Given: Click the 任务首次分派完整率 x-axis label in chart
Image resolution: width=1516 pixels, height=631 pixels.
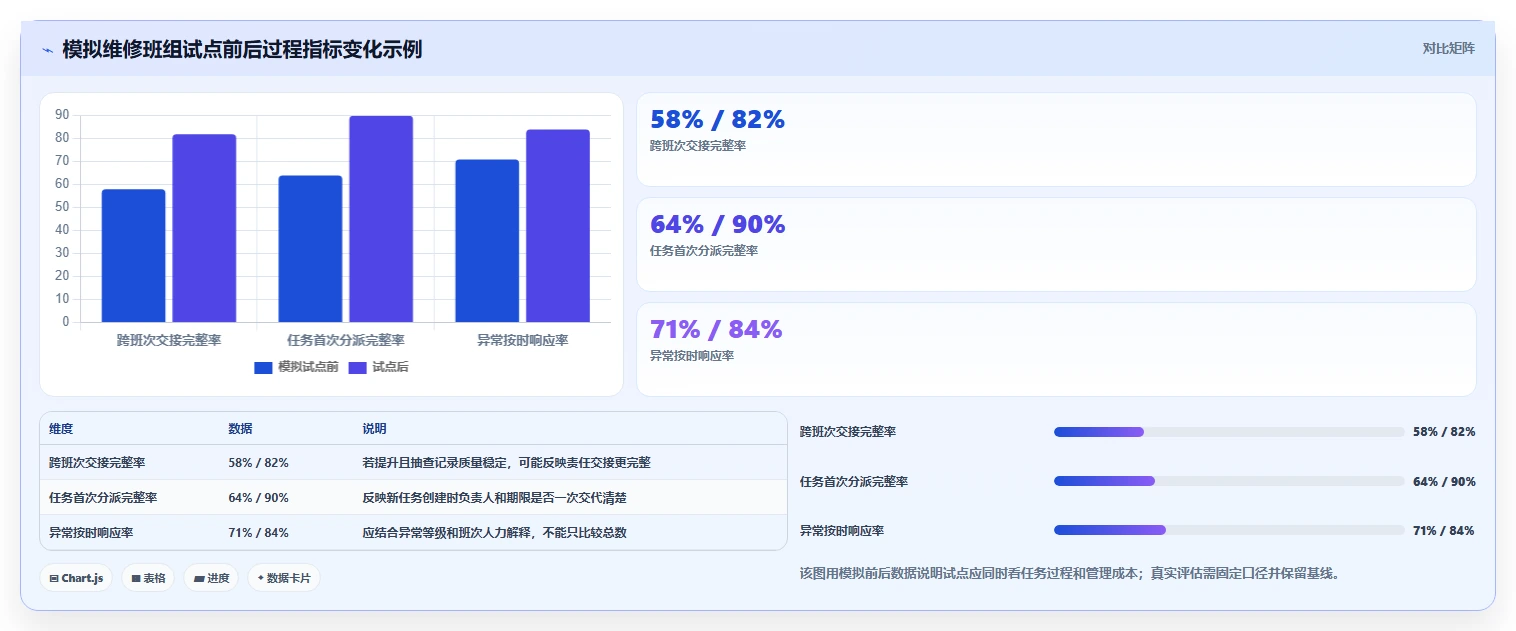Looking at the screenshot, I should (x=346, y=340).
